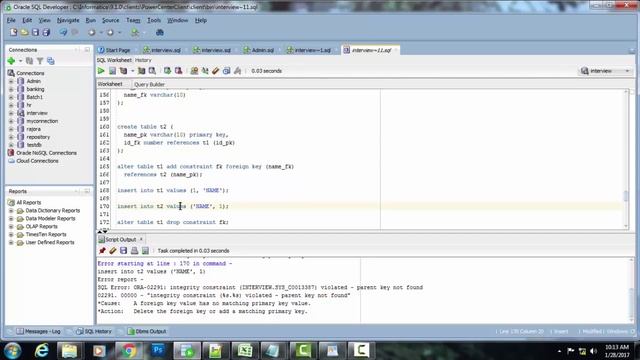Click the red pin icon in Script Output
640x360 pixels.
click(x=102, y=251)
